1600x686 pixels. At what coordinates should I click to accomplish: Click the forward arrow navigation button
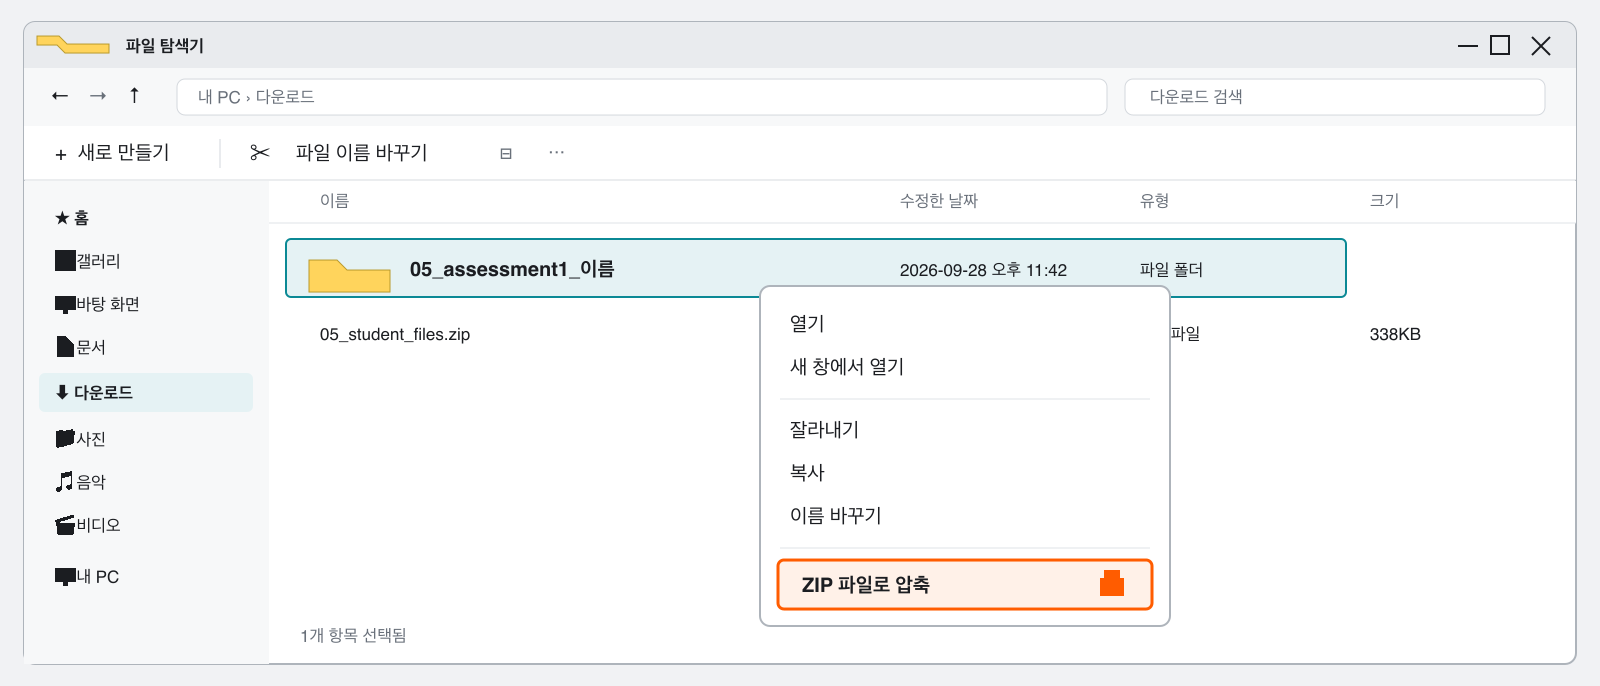pos(98,96)
